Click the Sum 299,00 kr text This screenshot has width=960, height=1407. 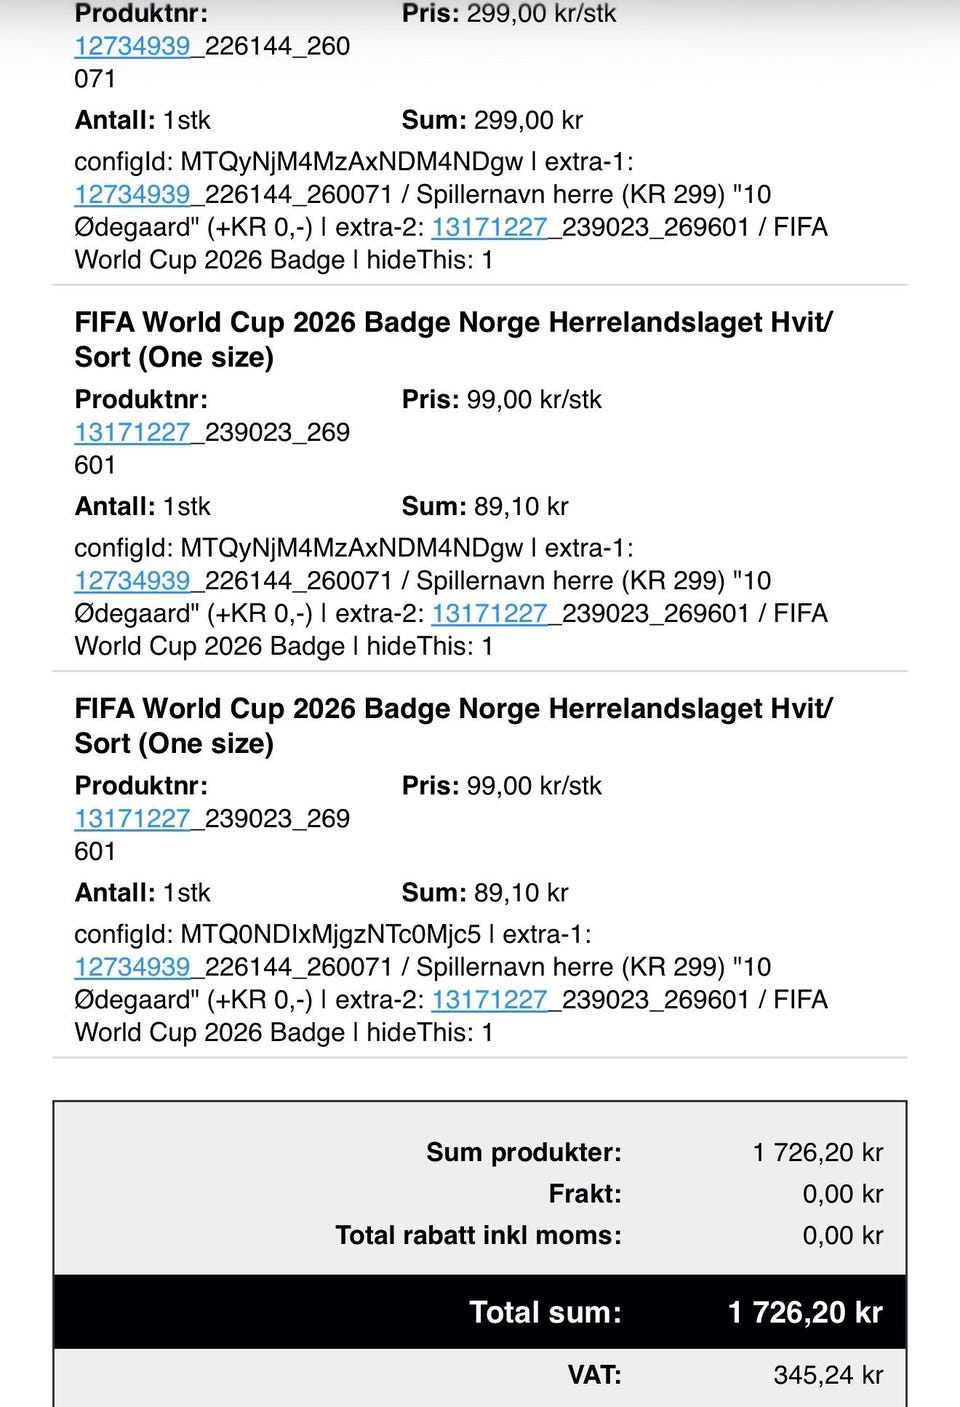pos(492,120)
